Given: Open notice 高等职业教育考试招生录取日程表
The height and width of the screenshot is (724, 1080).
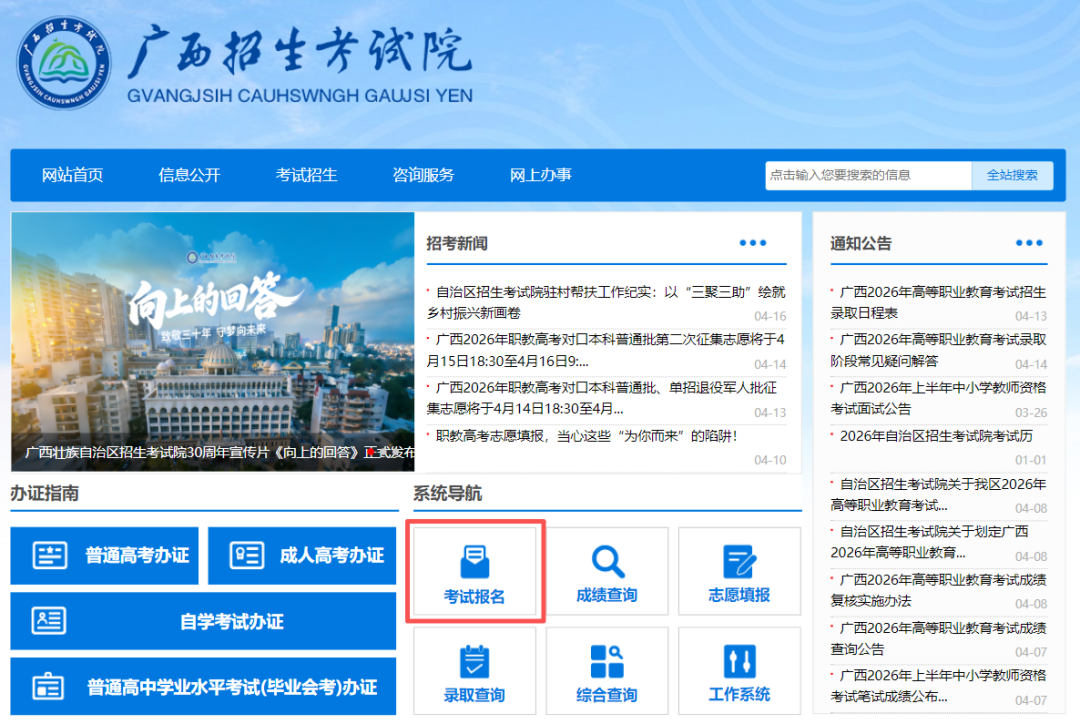Looking at the screenshot, I should [x=938, y=302].
